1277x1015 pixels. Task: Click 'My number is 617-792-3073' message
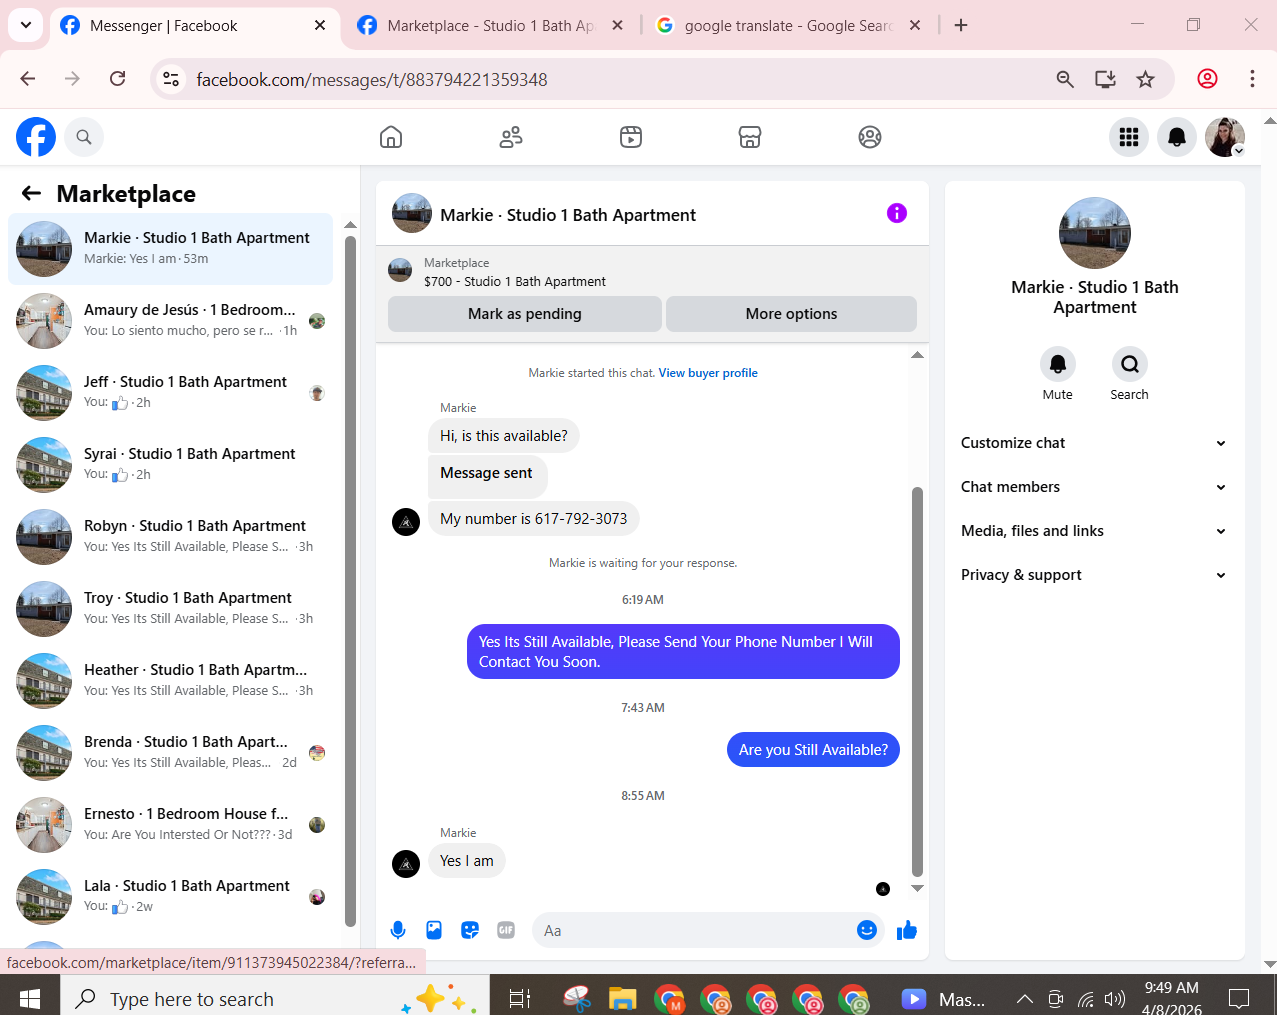point(534,519)
